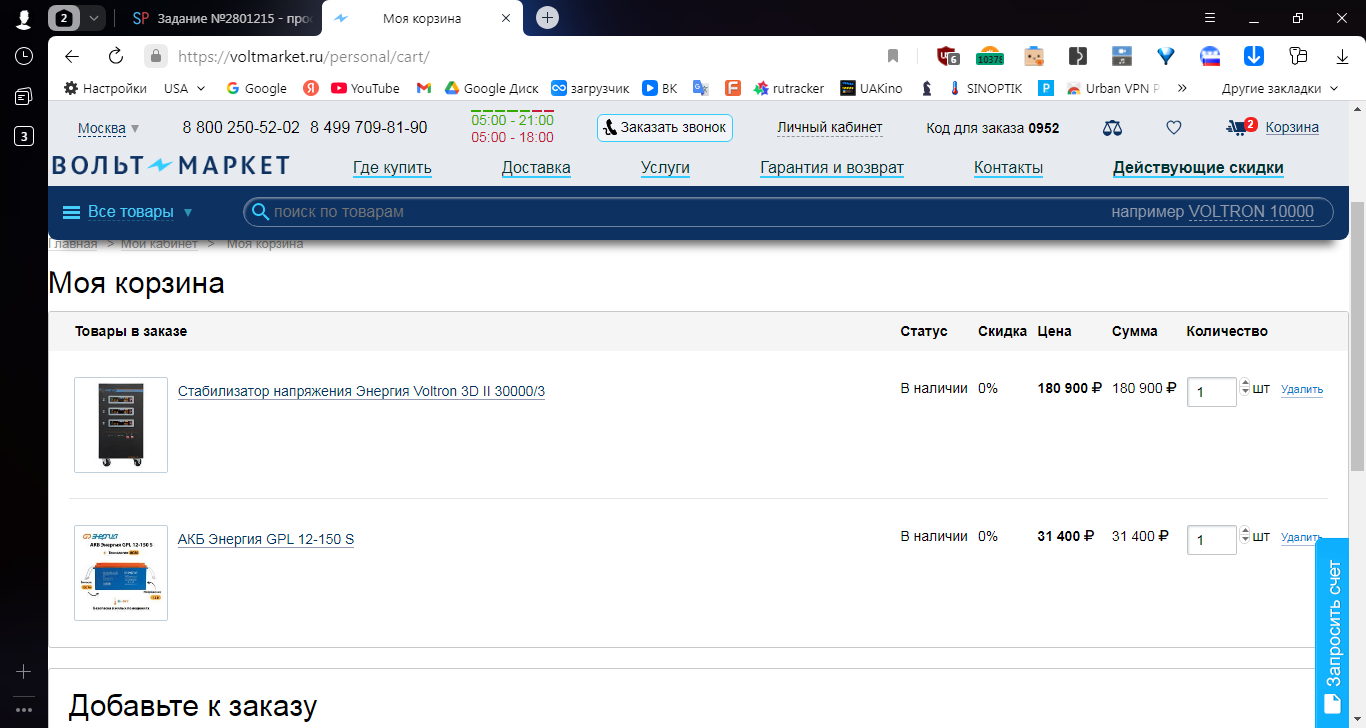
Task: Expand the tab group dropdown arrow
Action: [93, 18]
